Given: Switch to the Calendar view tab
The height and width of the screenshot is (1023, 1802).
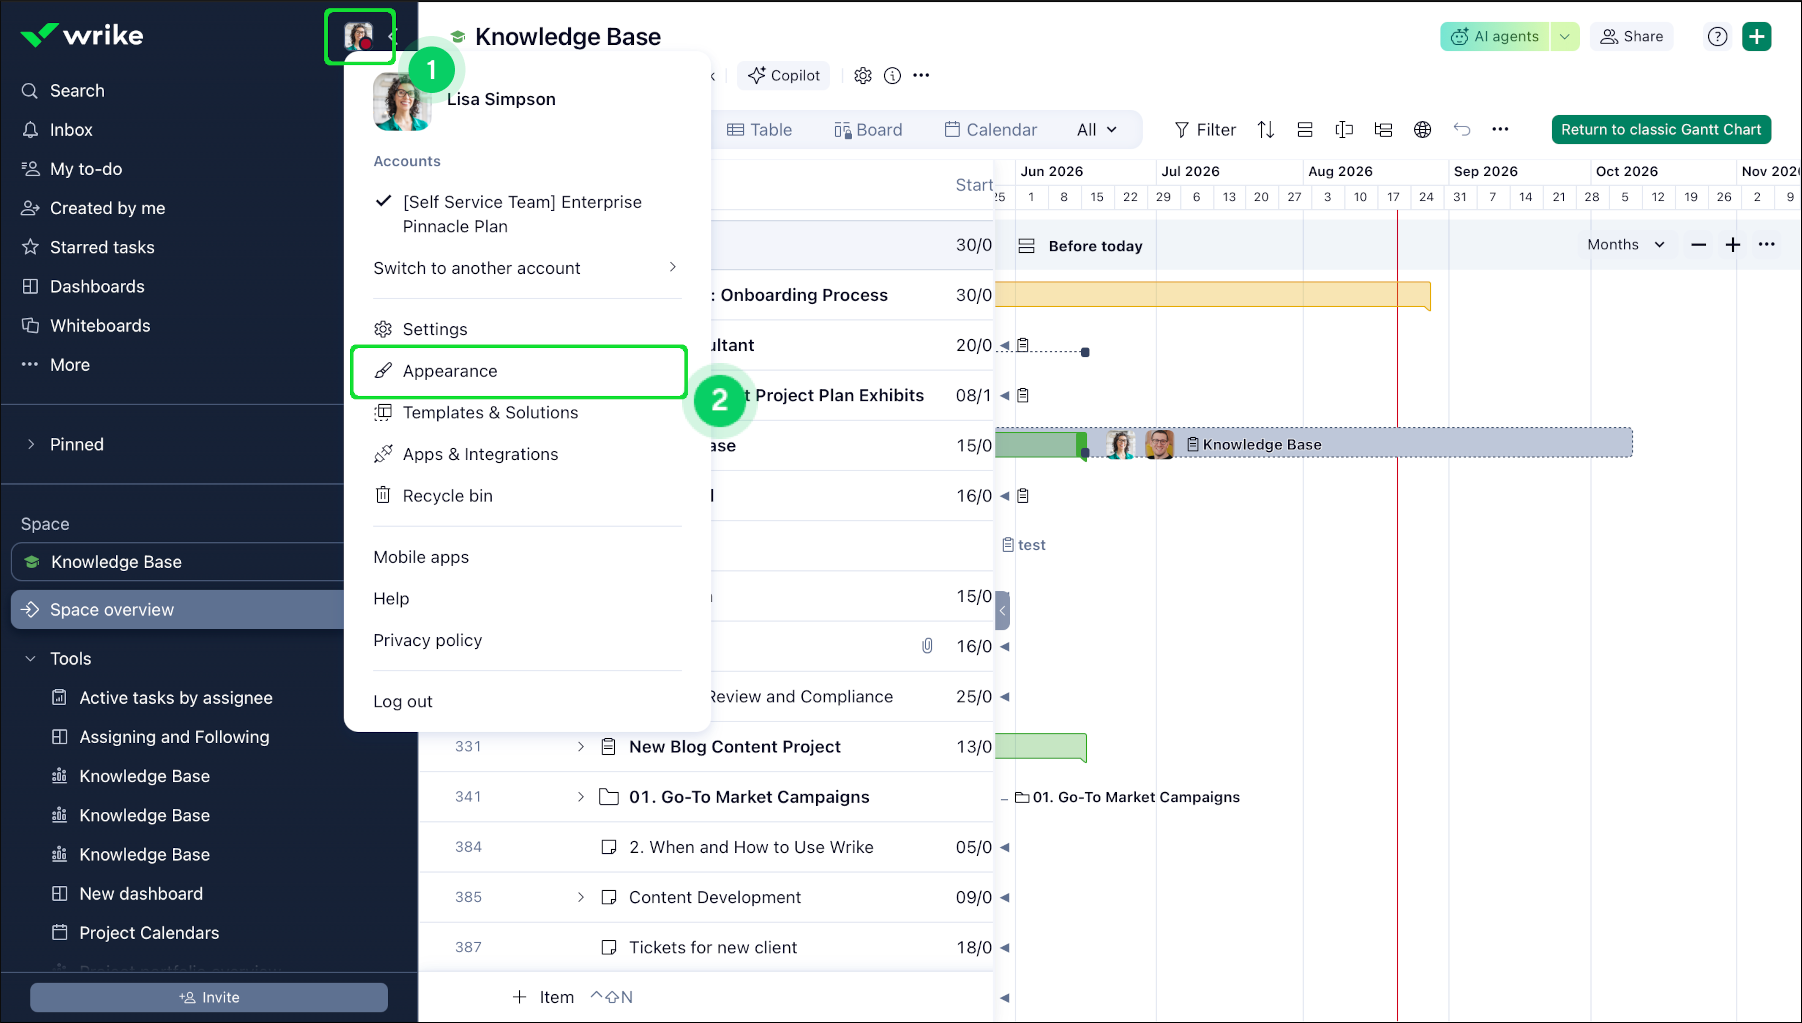Looking at the screenshot, I should coord(991,130).
